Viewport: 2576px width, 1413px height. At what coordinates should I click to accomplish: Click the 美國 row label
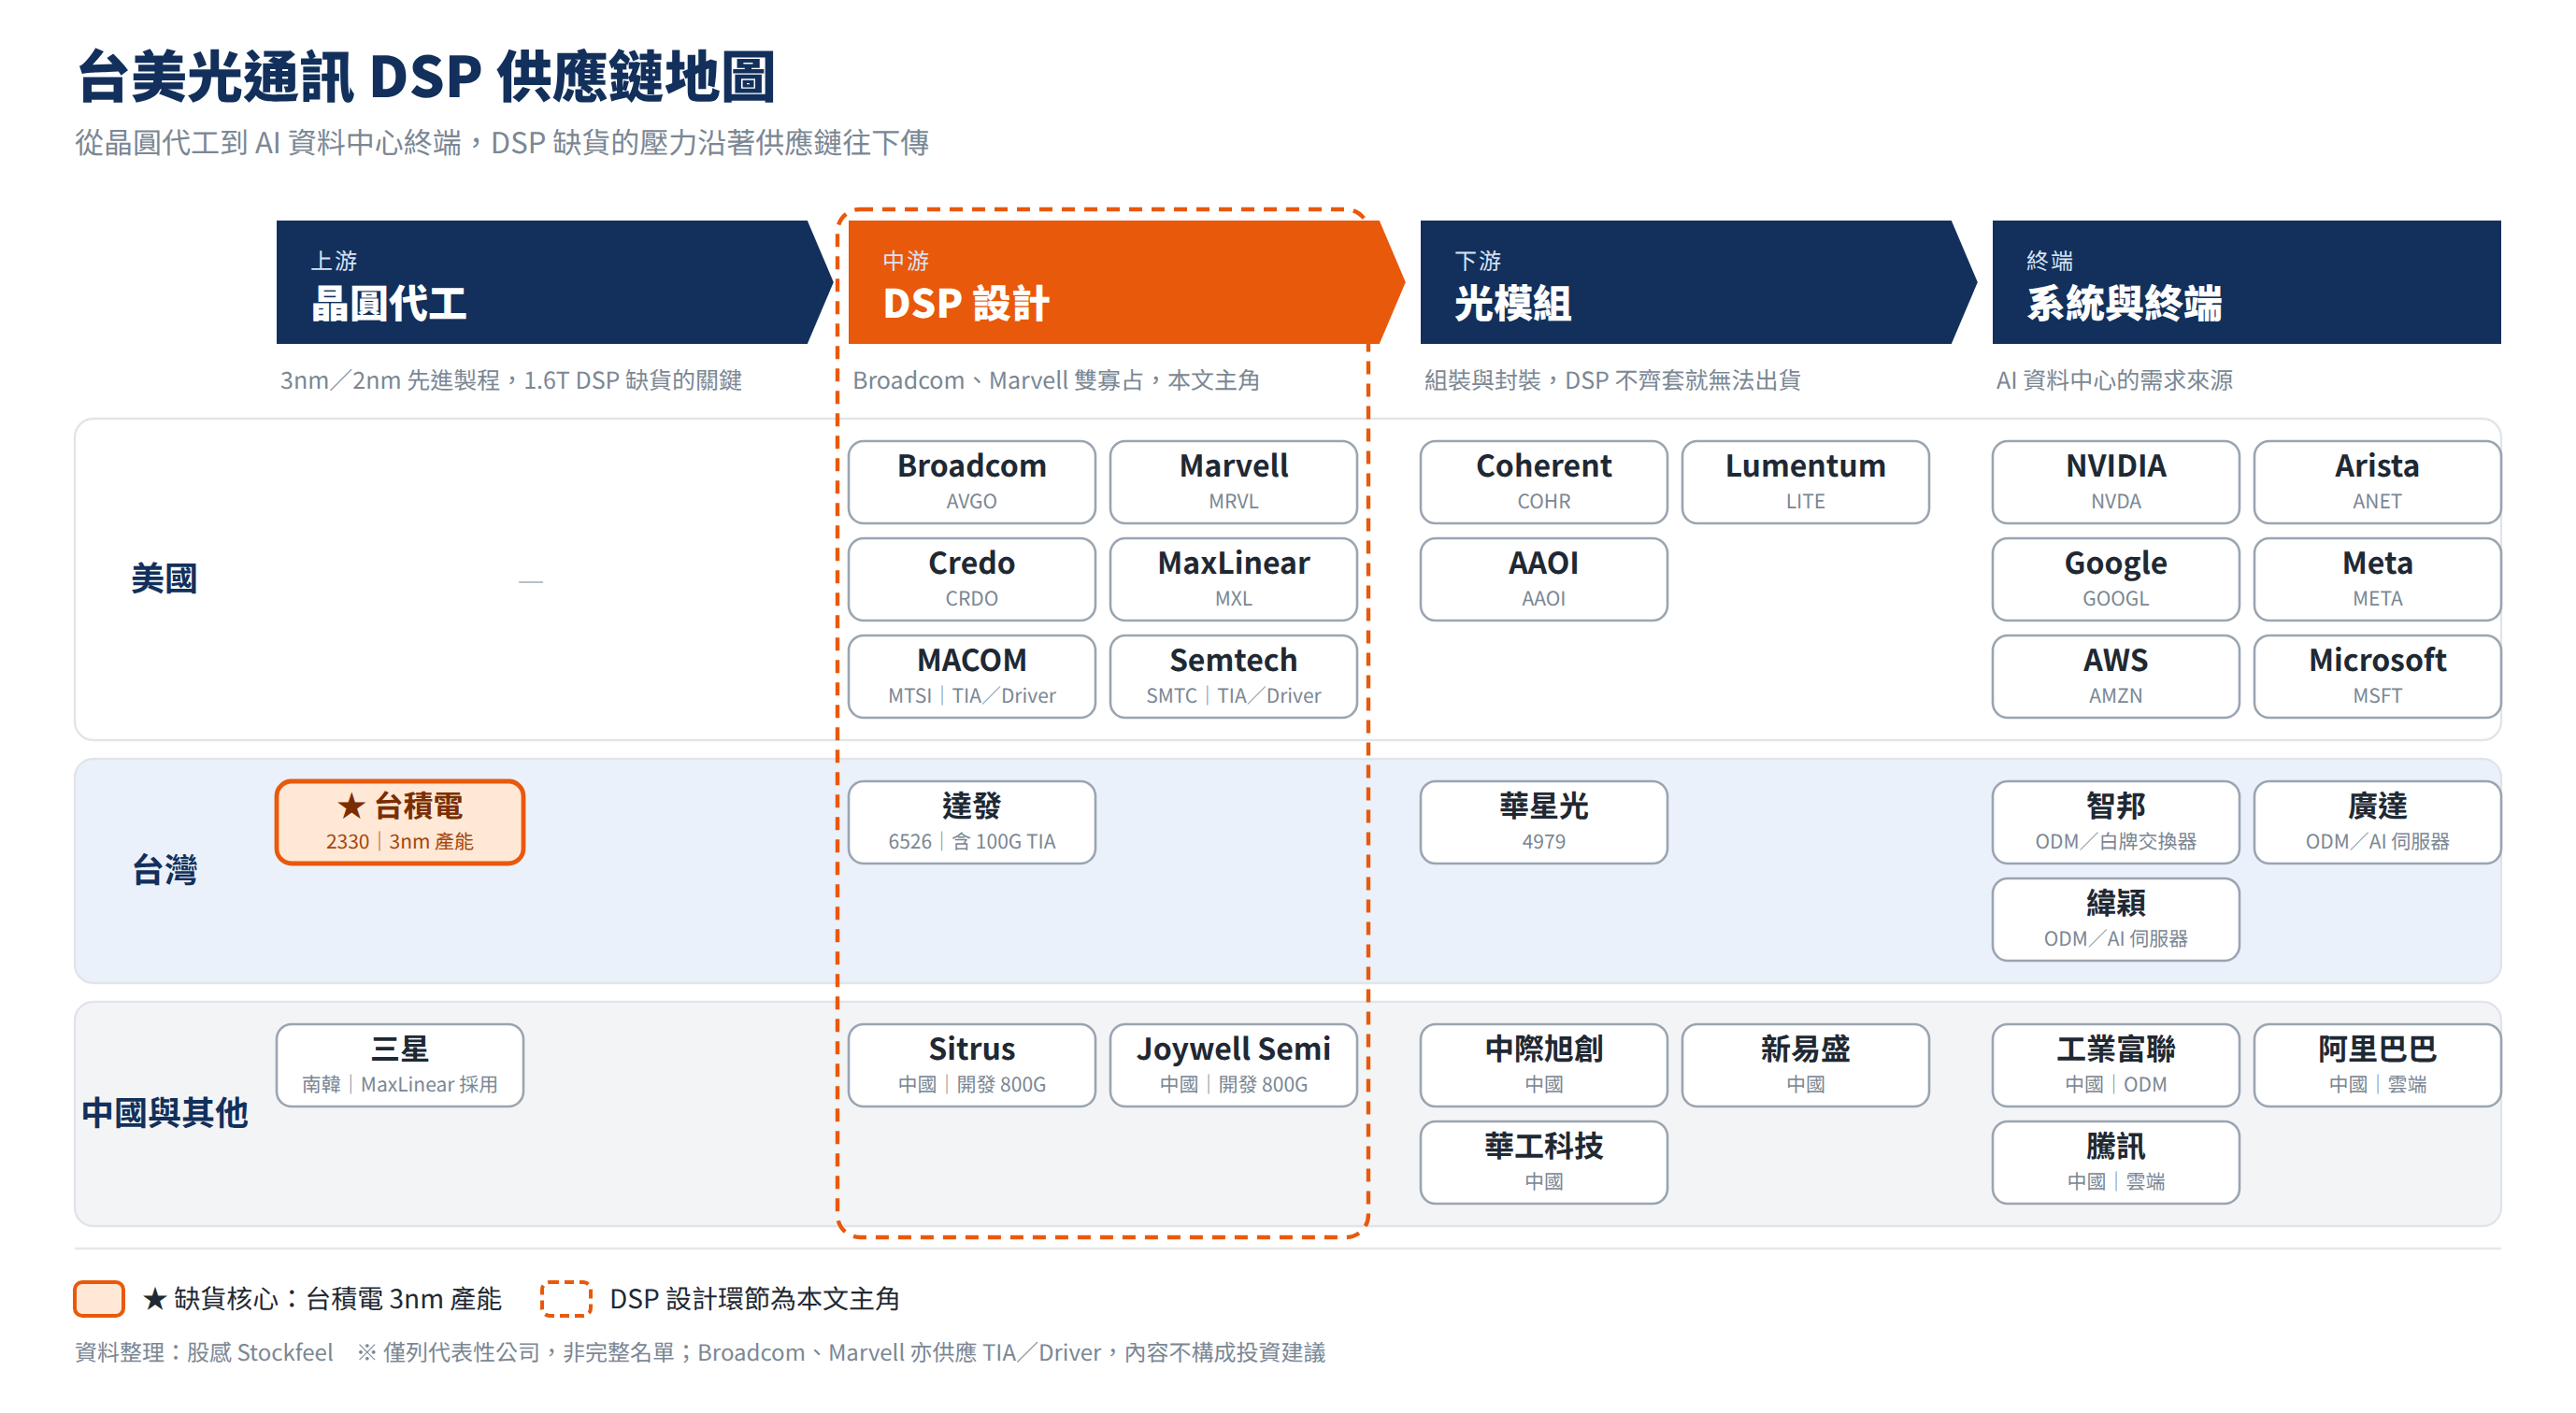tap(164, 579)
